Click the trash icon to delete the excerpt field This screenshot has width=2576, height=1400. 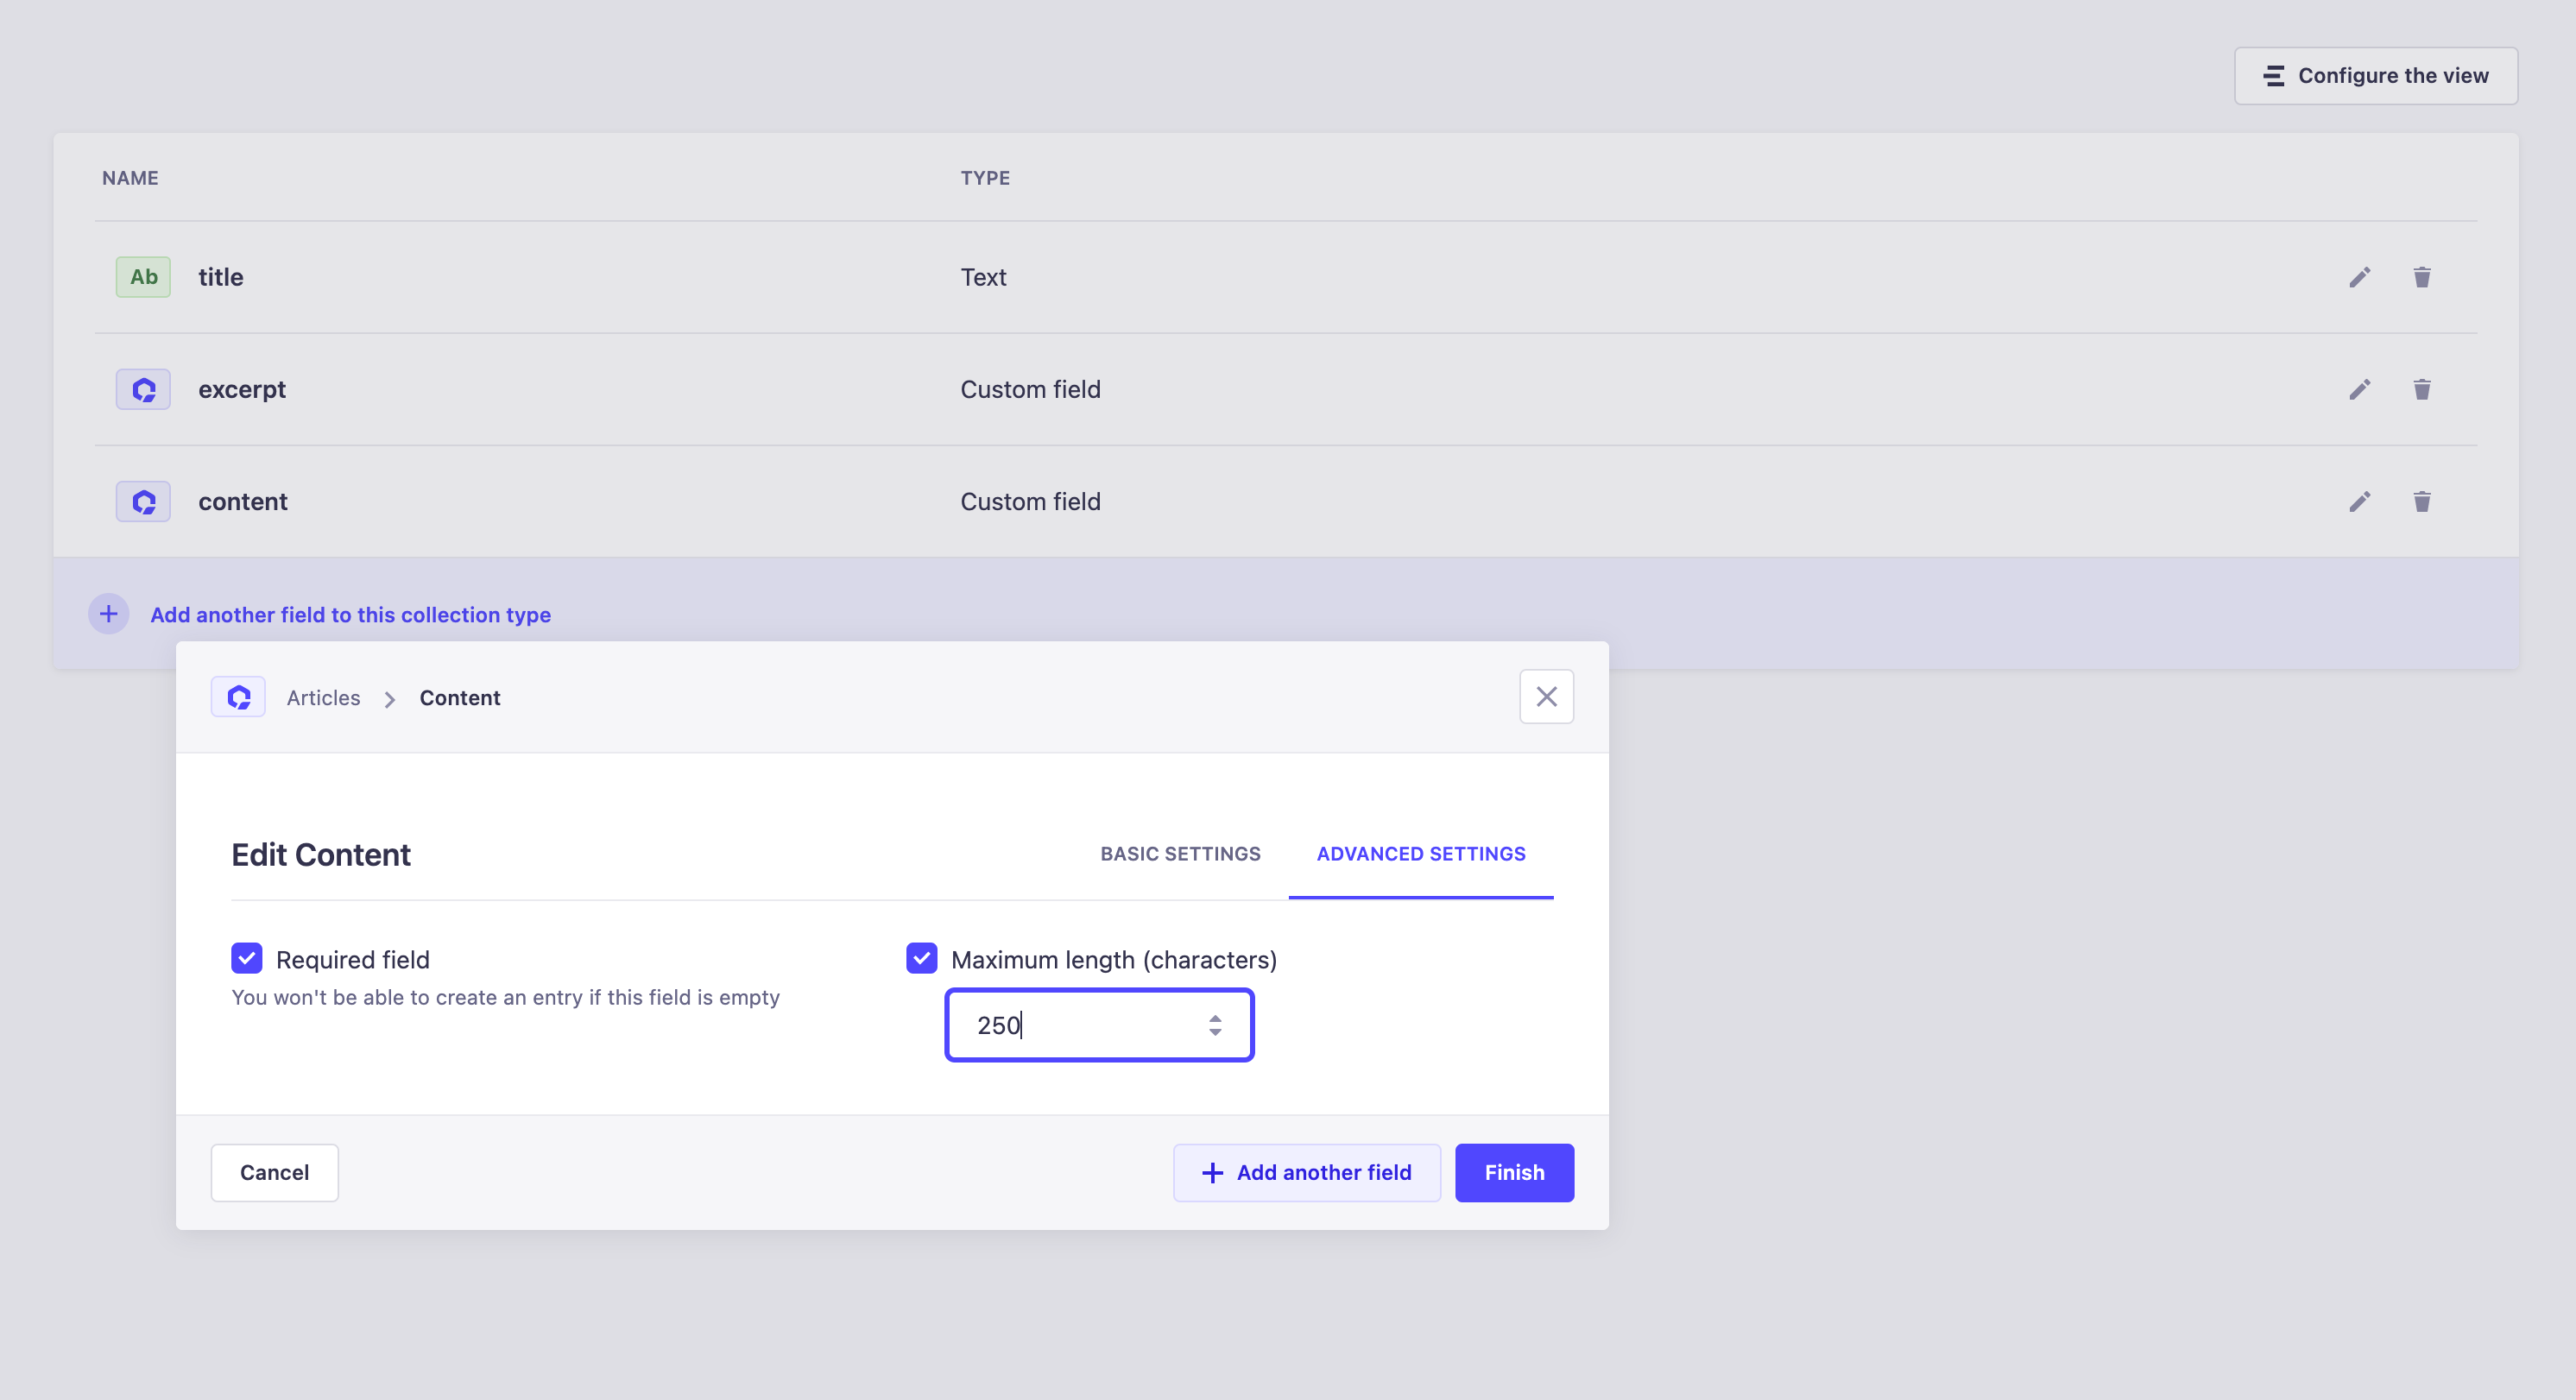[2421, 389]
